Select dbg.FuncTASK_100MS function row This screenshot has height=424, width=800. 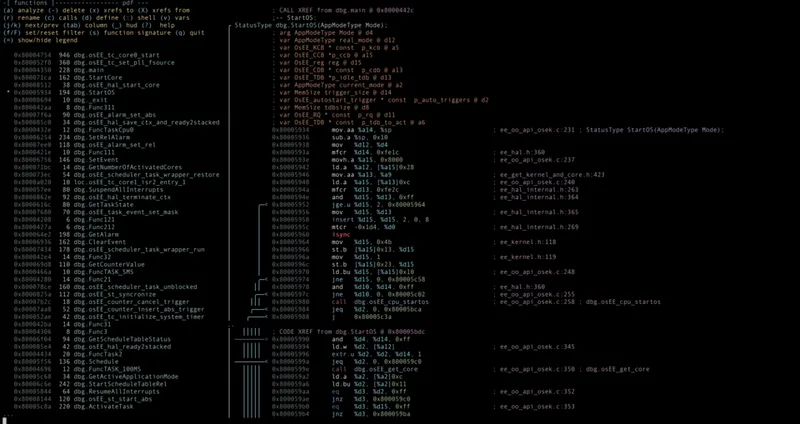point(78,369)
